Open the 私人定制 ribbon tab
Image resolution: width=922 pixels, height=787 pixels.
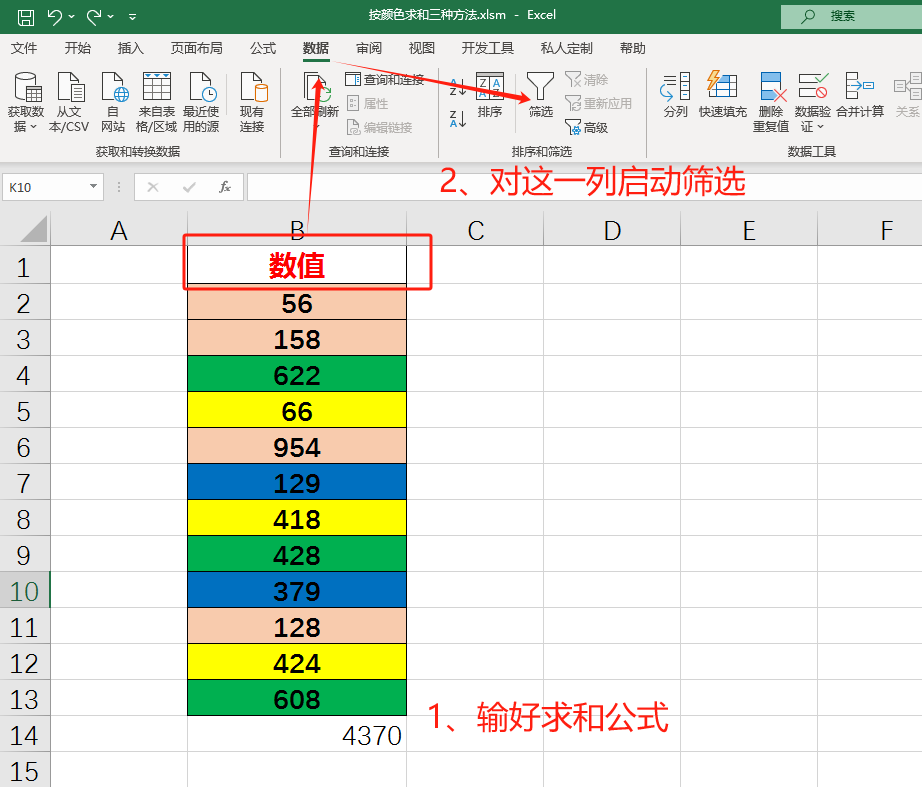tap(566, 48)
